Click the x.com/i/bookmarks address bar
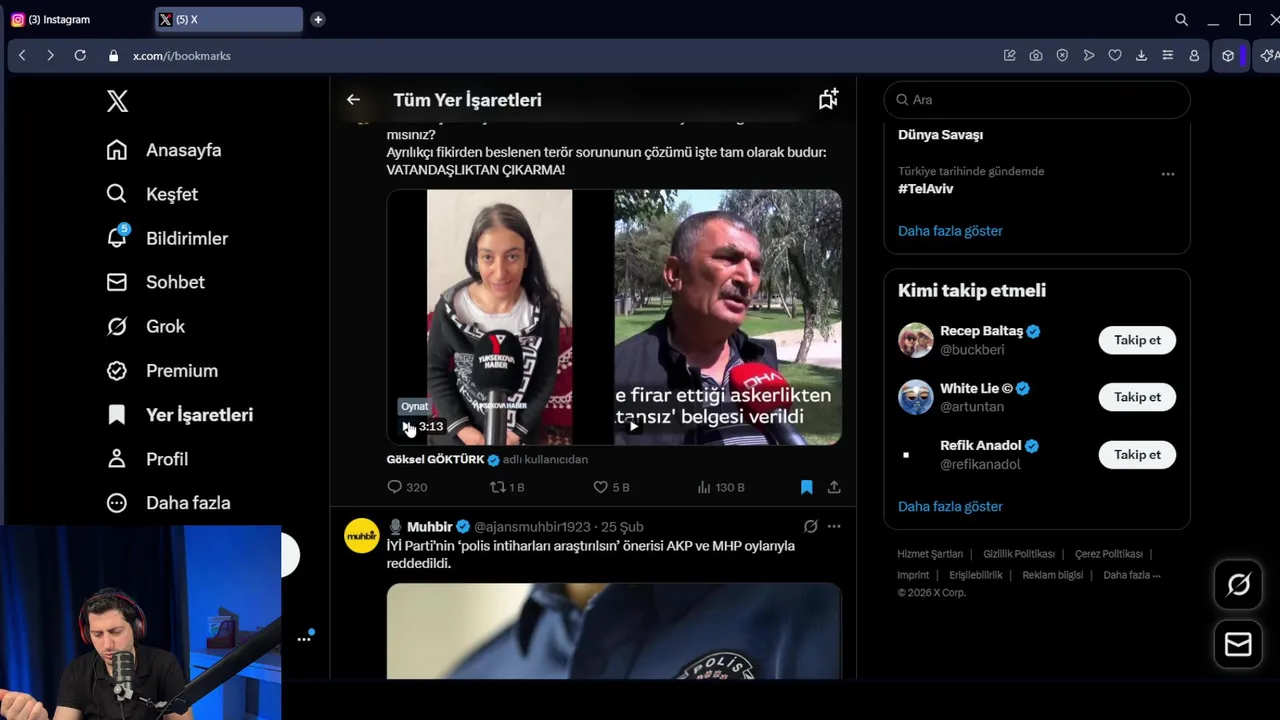 pyautogui.click(x=182, y=56)
